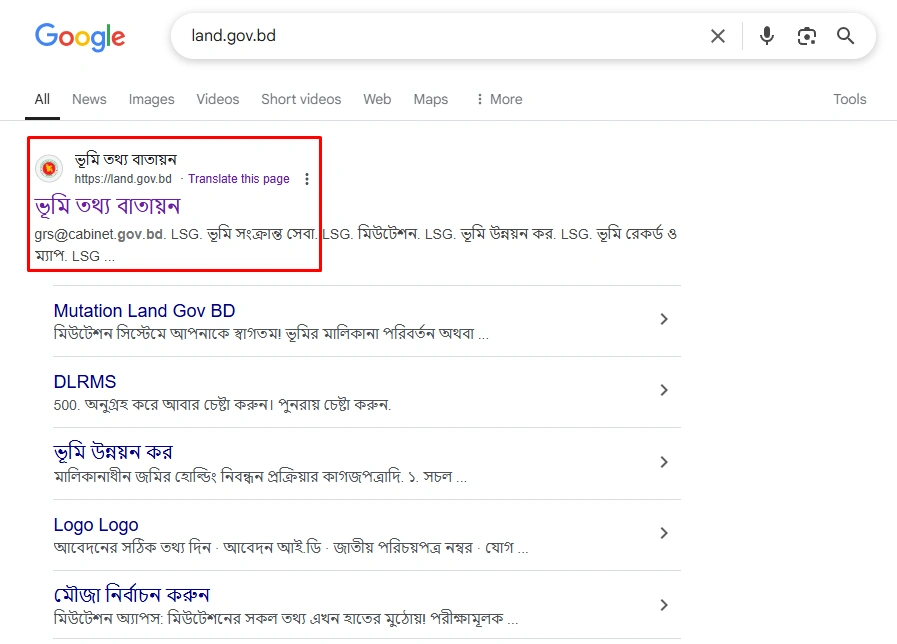This screenshot has width=897, height=644.
Task: Switch to the Web tab
Action: 378,100
